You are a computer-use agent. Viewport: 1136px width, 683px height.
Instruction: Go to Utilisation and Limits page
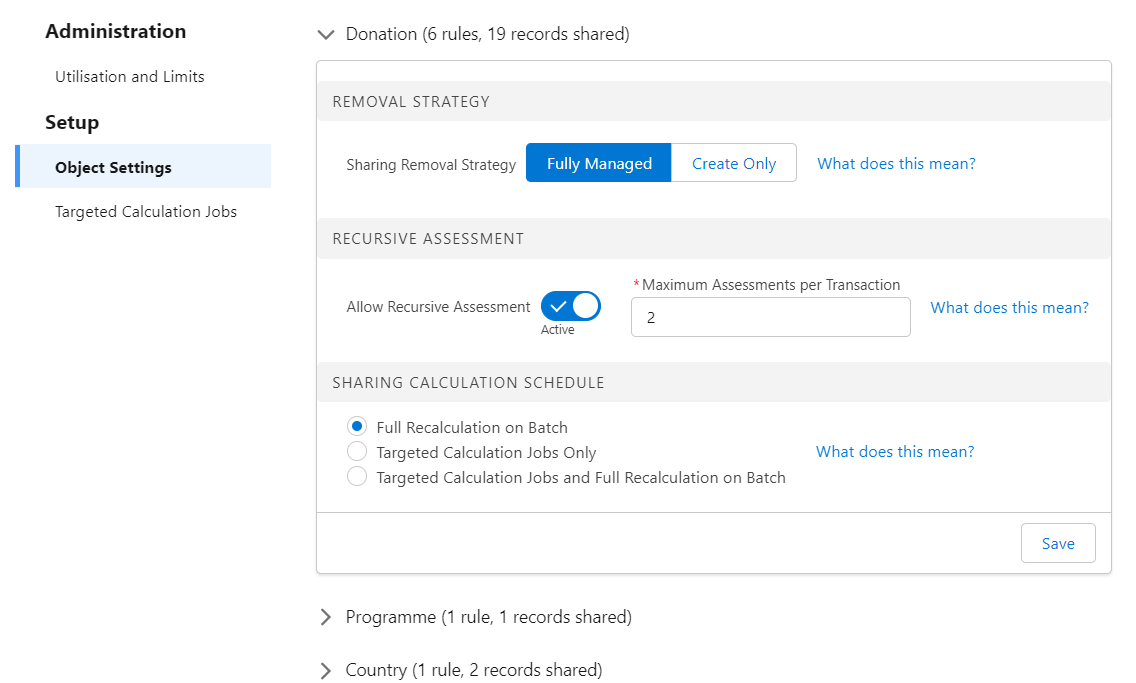pos(130,76)
